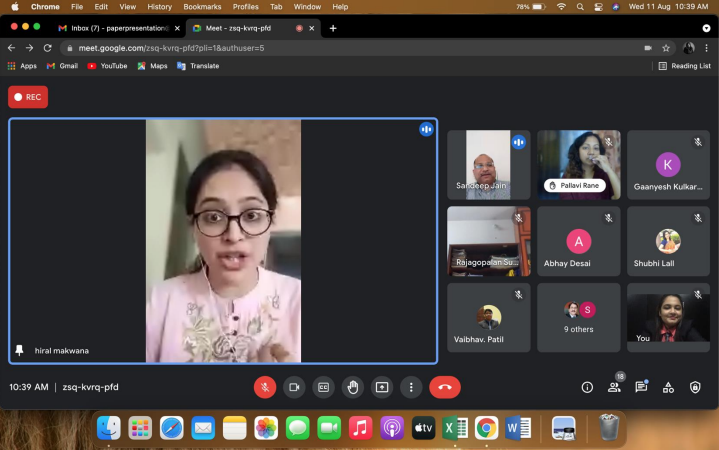This screenshot has width=719, height=450.
Task: Open Chrome's three-dot menu
Action: tap(707, 48)
